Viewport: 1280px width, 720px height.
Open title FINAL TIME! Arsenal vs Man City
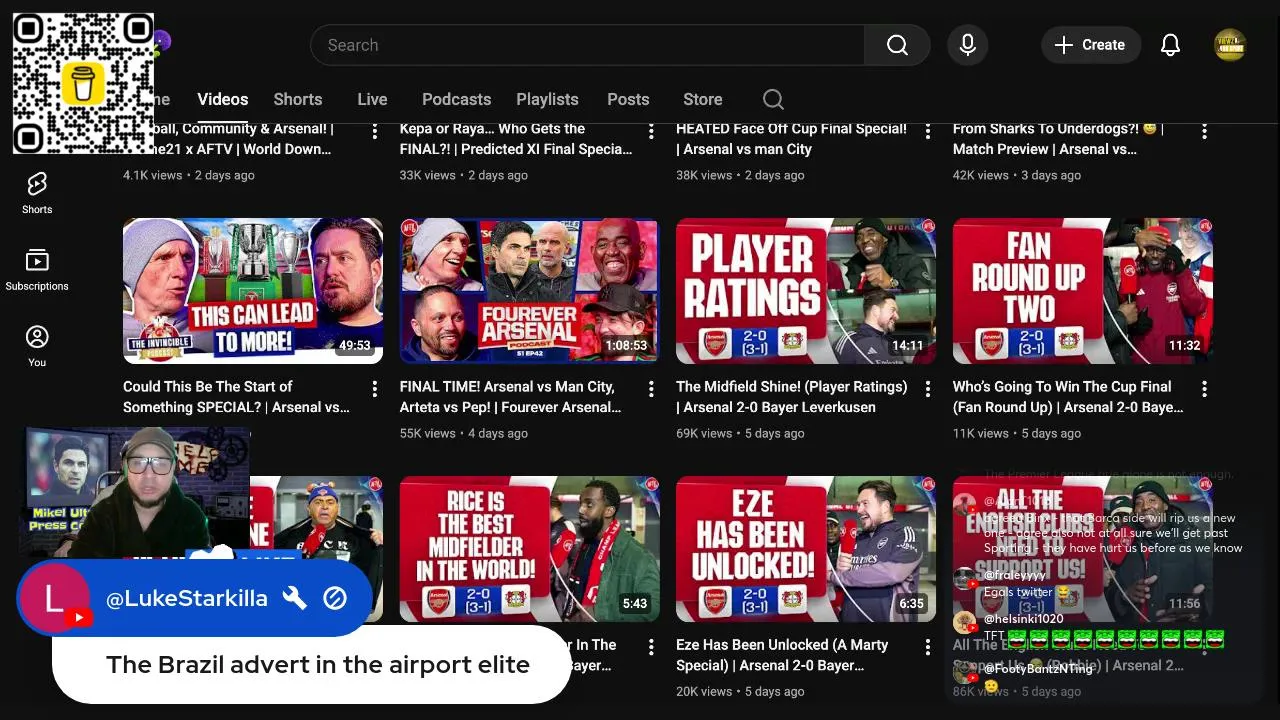511,397
